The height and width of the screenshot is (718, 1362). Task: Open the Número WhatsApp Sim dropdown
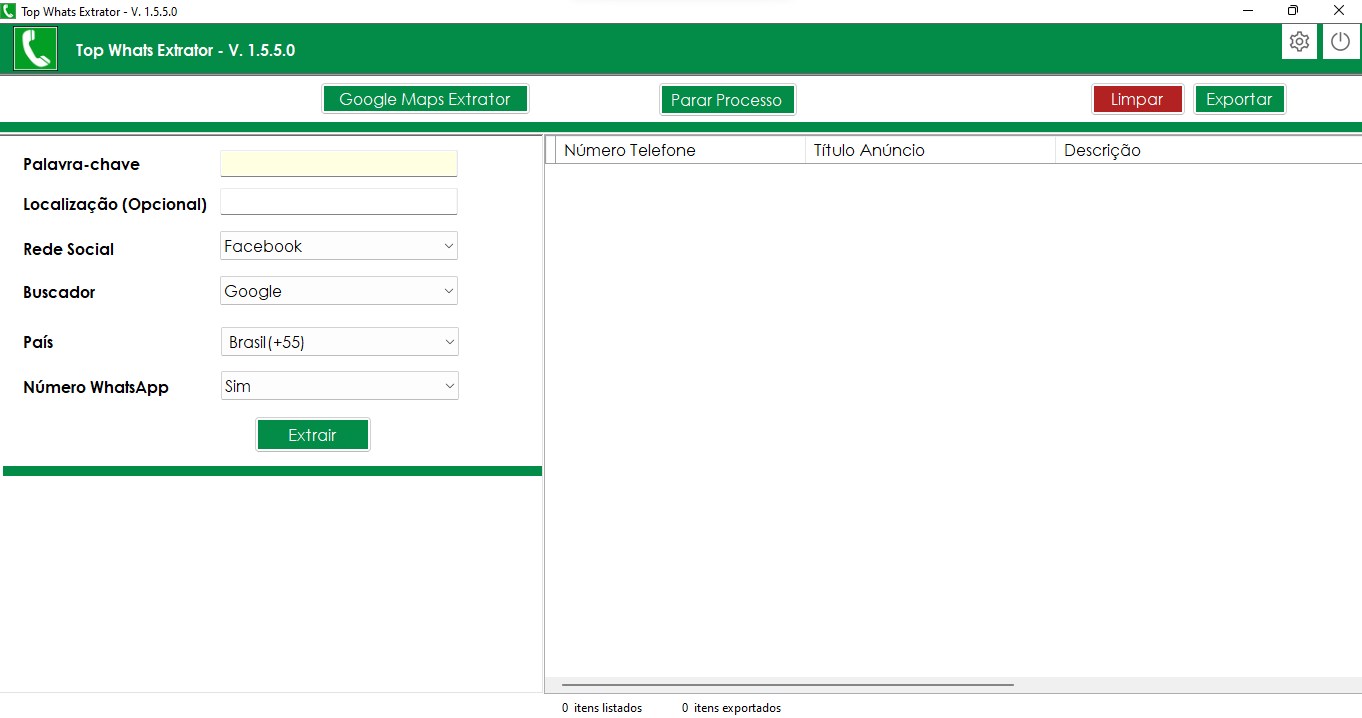point(339,386)
